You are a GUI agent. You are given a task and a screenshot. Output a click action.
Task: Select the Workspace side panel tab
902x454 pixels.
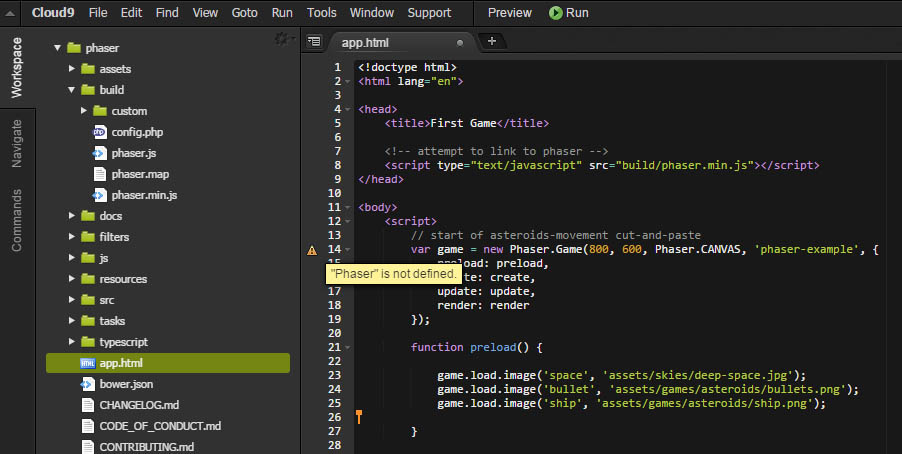[x=17, y=67]
